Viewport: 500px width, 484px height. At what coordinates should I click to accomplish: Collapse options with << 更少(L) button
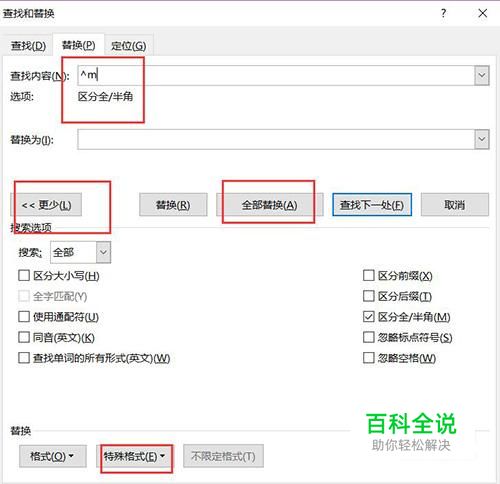point(46,205)
